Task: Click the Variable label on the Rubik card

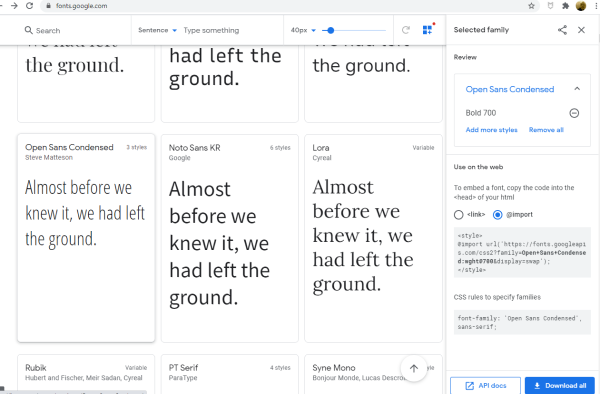Action: (x=136, y=368)
